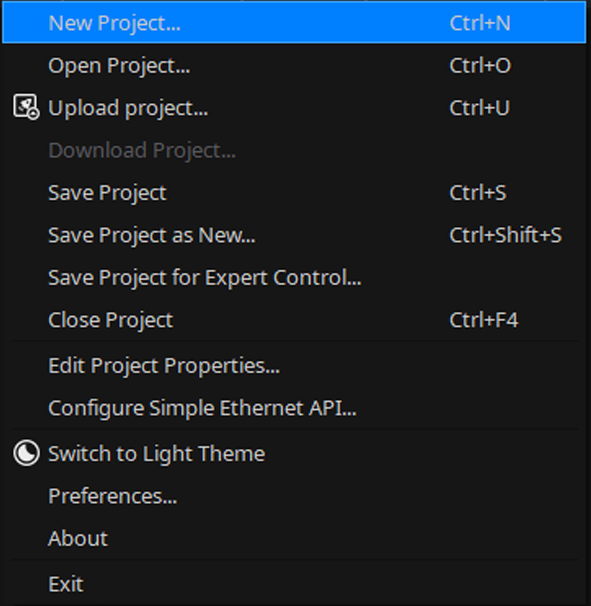Open Configure Simple Ethernet API...
This screenshot has width=591, height=606.
tap(294, 408)
